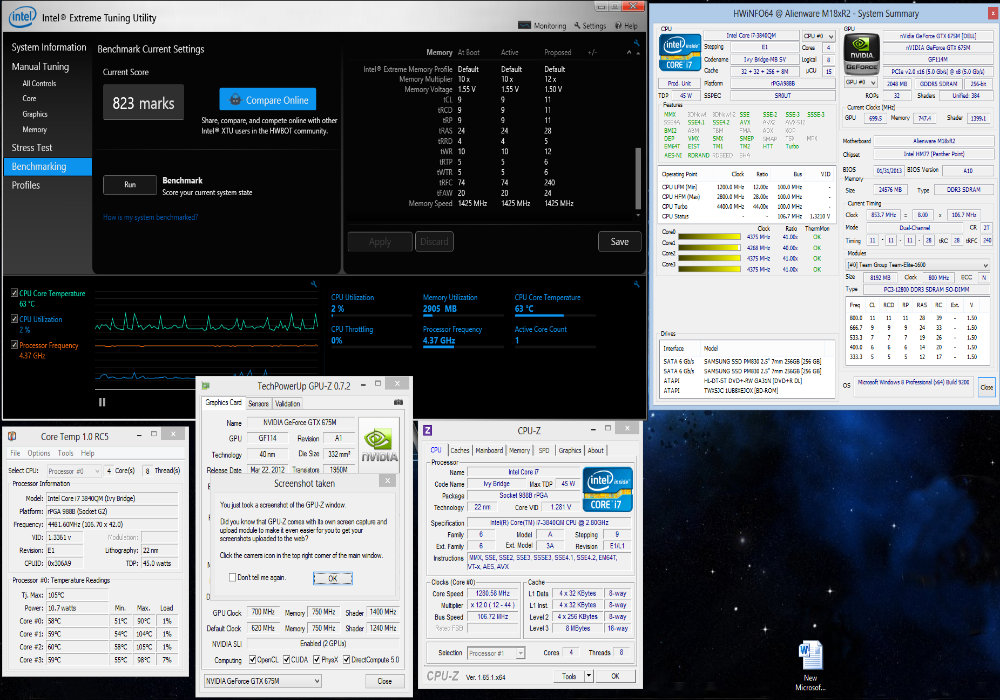
Task: Switch to Mainboard tab in CPU-Z
Action: coord(489,450)
